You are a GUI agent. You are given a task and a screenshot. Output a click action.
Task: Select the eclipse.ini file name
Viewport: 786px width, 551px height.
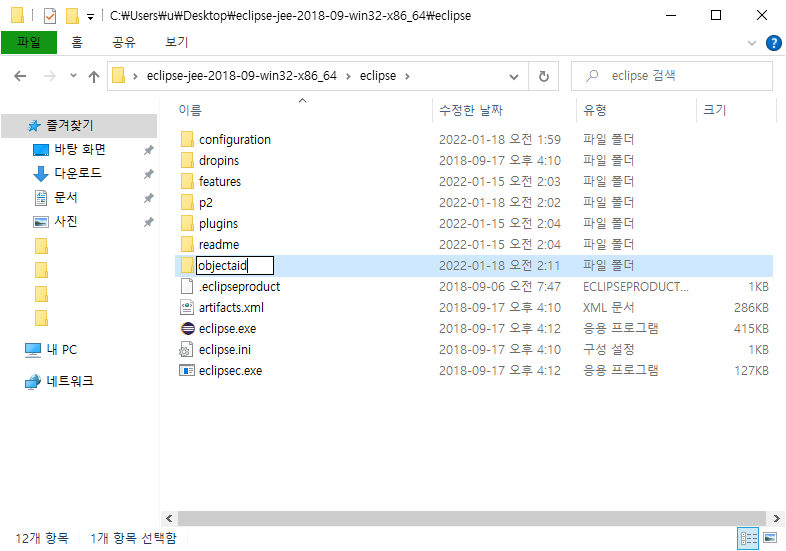(x=225, y=349)
